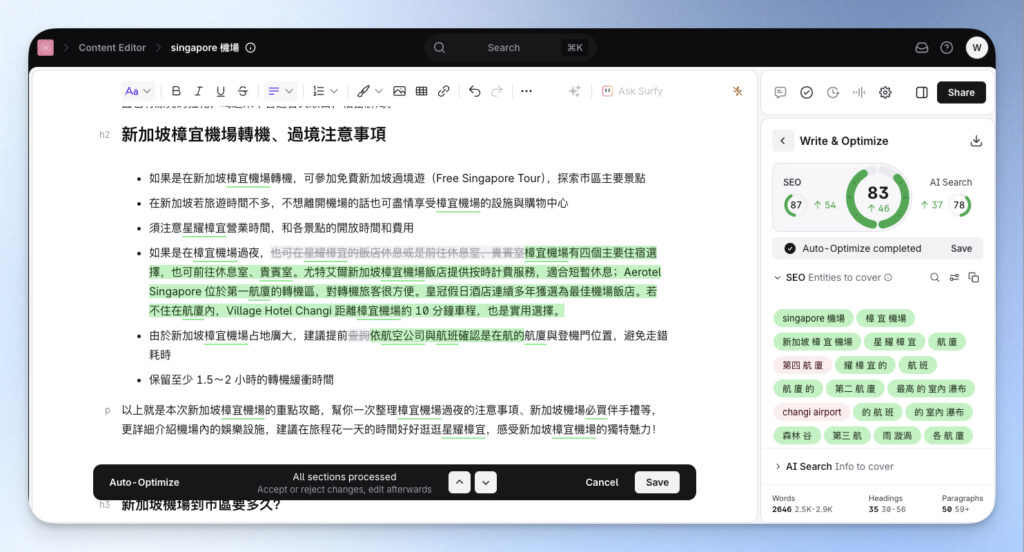Download the Write & Optimize report
The image size is (1024, 552).
[976, 141]
